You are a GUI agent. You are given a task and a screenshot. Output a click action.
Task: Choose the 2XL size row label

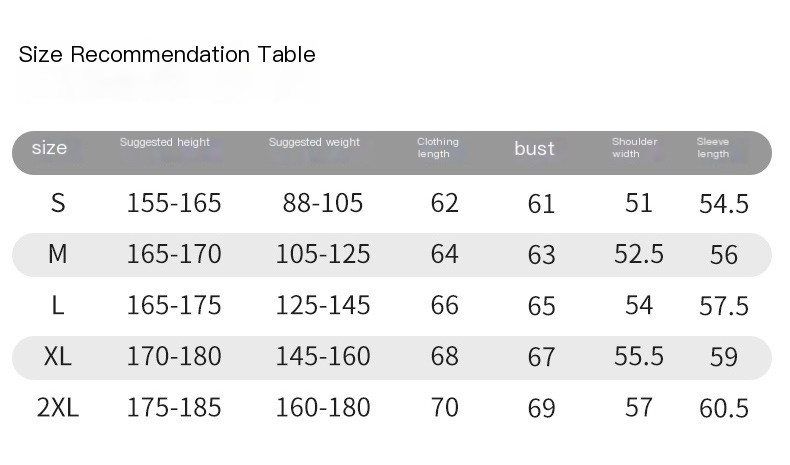(57, 408)
